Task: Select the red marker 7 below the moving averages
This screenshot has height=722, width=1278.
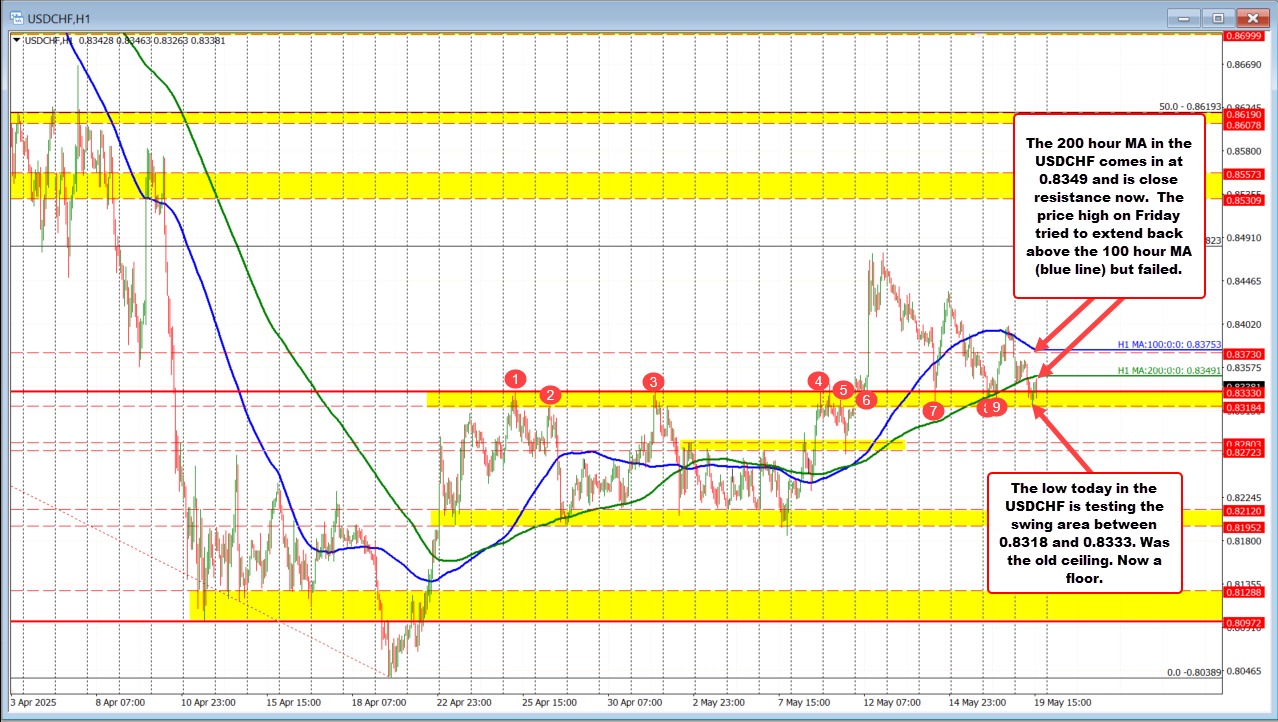Action: pyautogui.click(x=934, y=410)
